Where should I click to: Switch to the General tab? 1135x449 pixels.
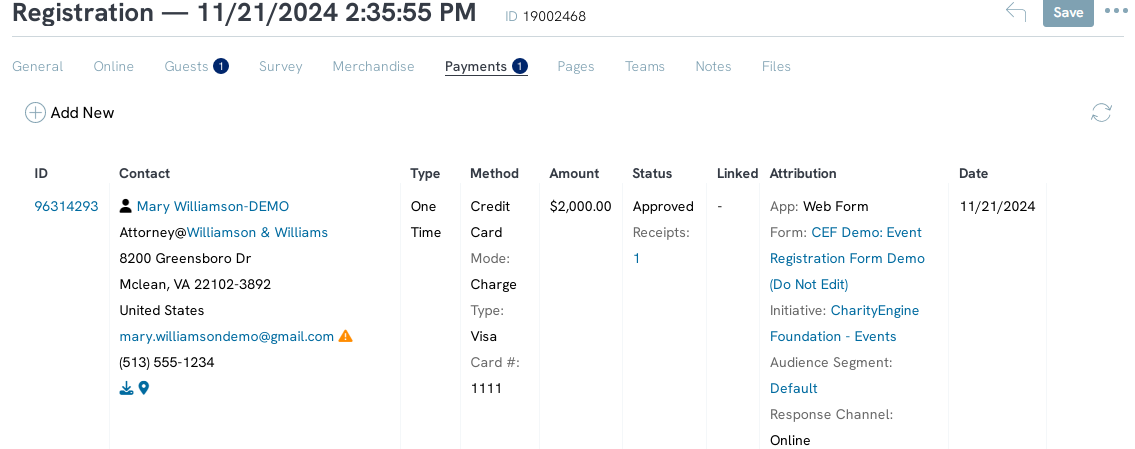coord(38,66)
